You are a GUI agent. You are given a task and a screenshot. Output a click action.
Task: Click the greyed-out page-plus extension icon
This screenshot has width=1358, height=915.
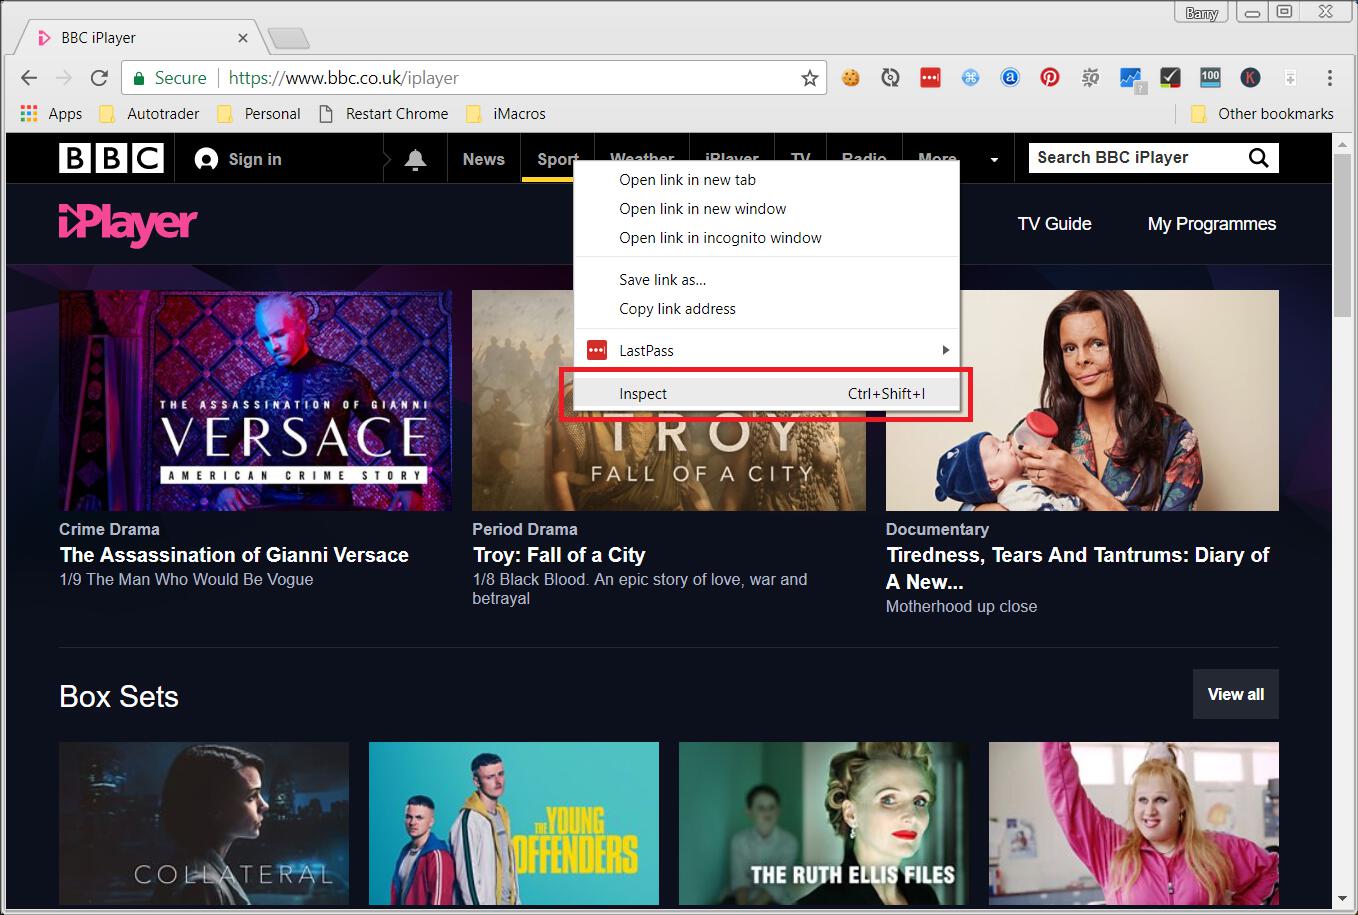[1290, 78]
